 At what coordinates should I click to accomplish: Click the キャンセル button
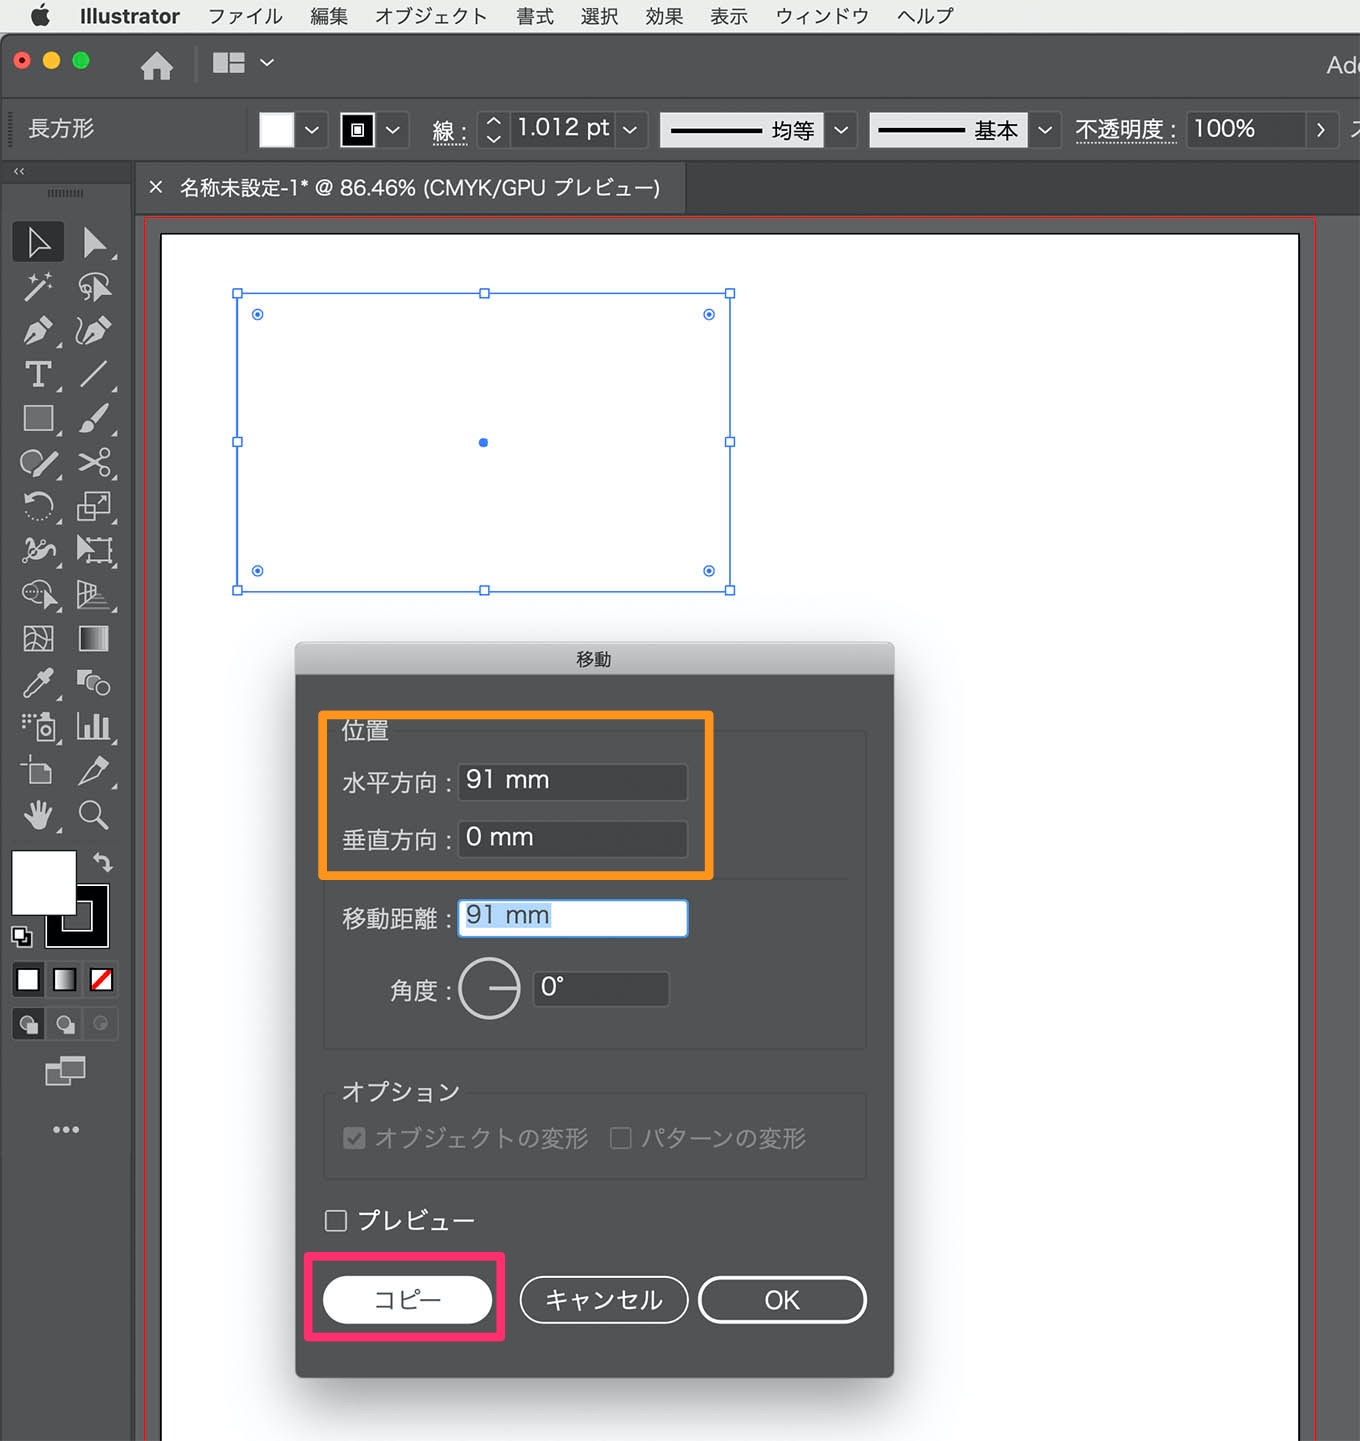[x=604, y=1300]
